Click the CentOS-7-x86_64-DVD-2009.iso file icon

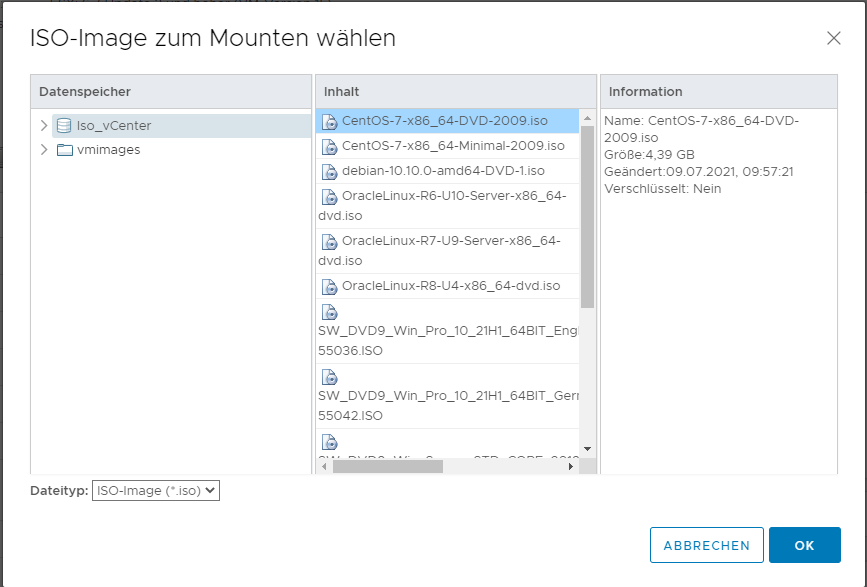(329, 120)
